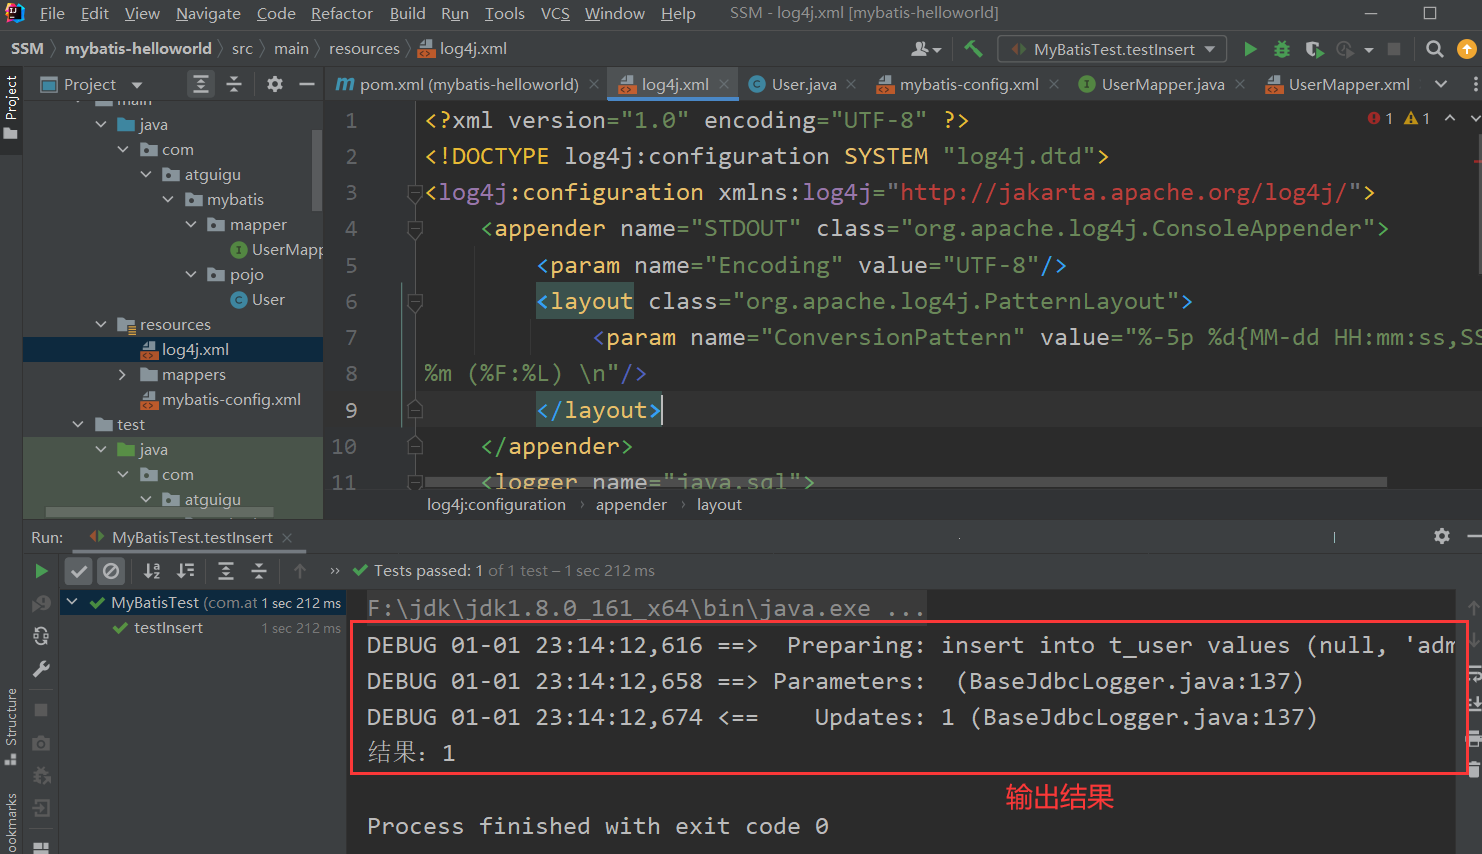Screen dimensions: 1482x854
Task: Click the red error indicator in editor
Action: click(1380, 118)
